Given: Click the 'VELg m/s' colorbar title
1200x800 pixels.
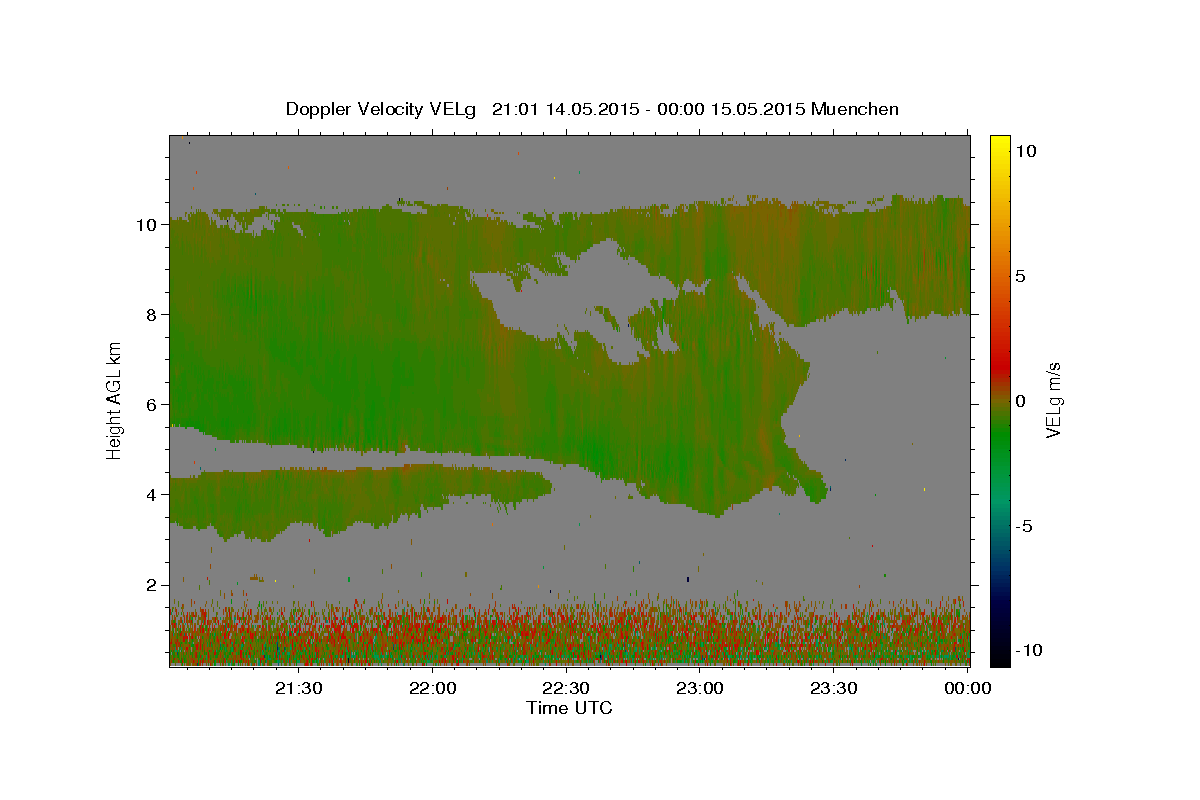Looking at the screenshot, I should pos(1053,399).
